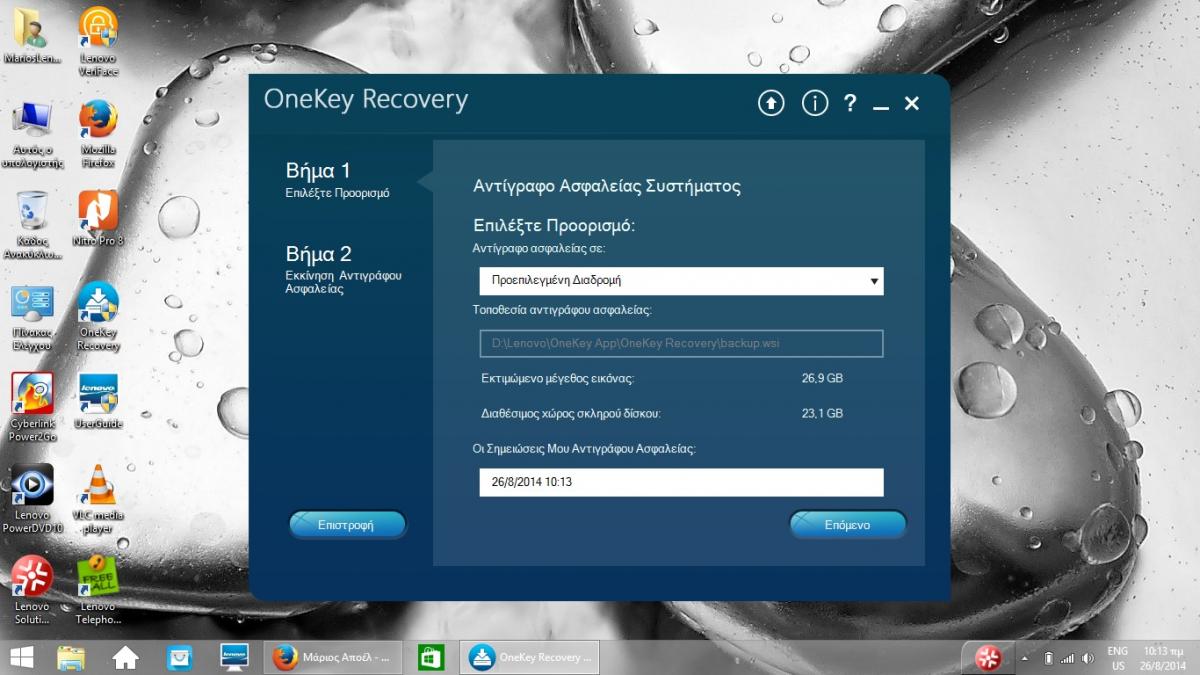The height and width of the screenshot is (675, 1200).
Task: Open the OneKey Recovery desktop shortcut
Action: pyautogui.click(x=98, y=317)
